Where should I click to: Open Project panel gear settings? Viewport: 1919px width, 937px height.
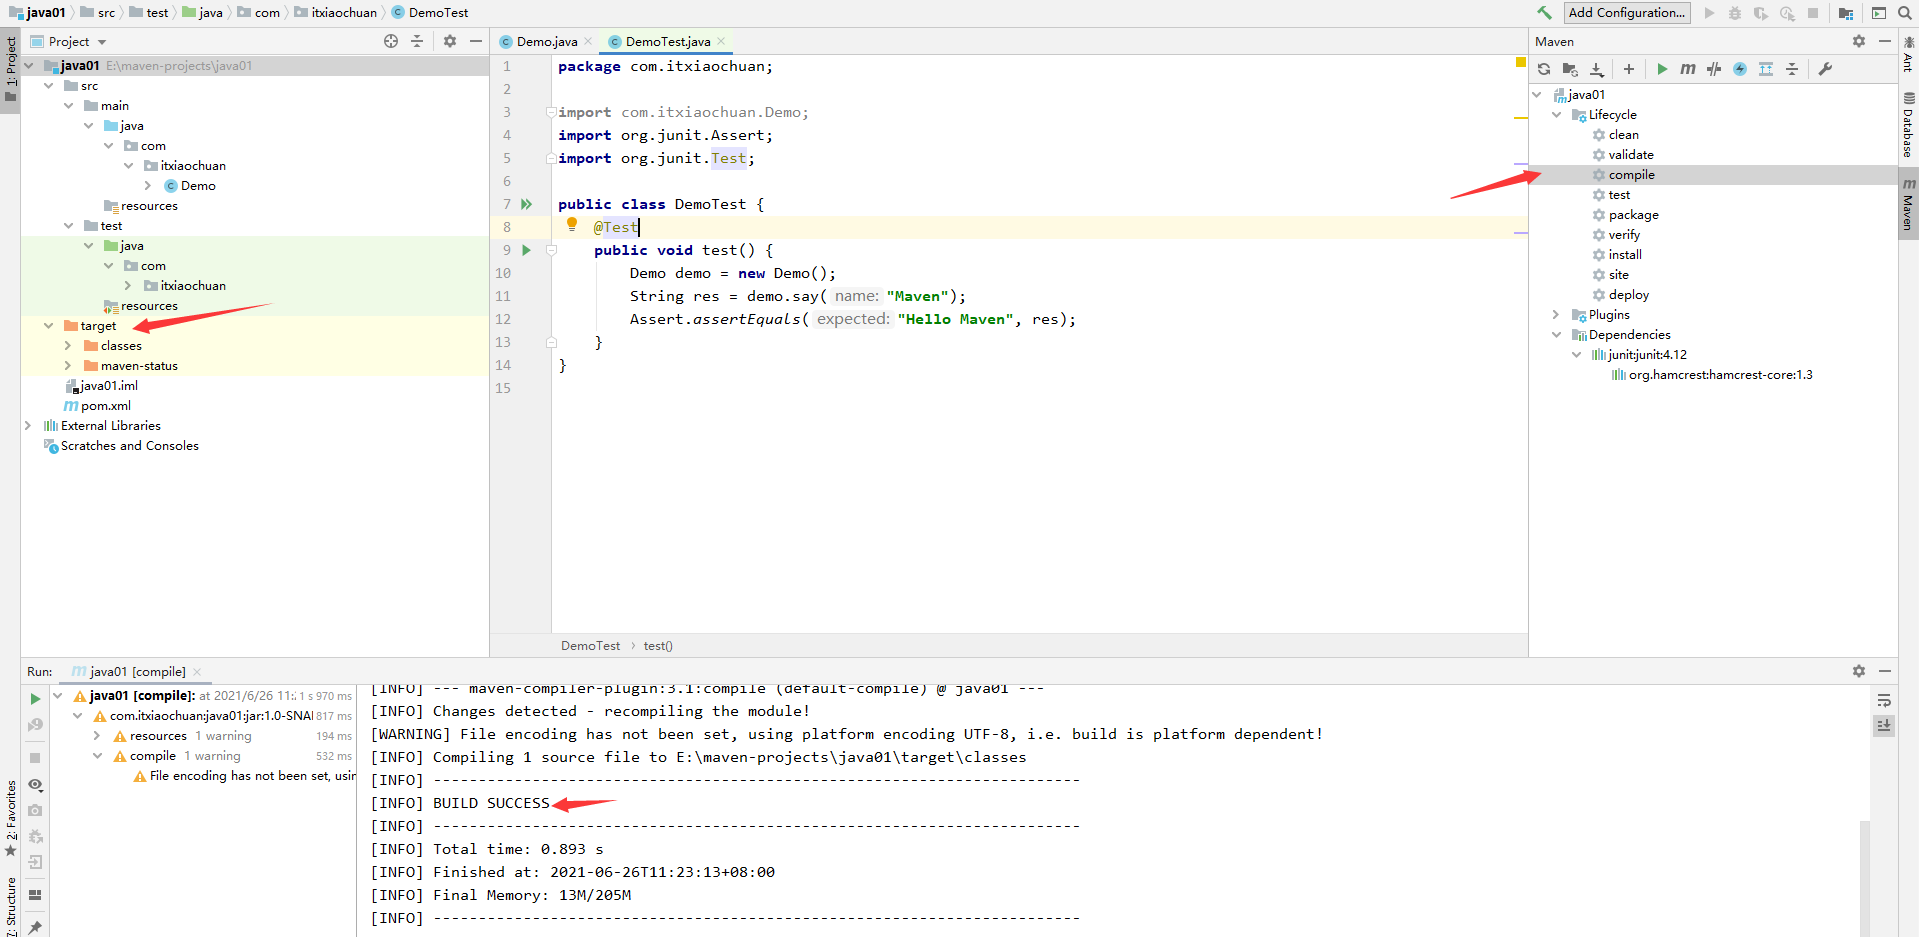450,41
